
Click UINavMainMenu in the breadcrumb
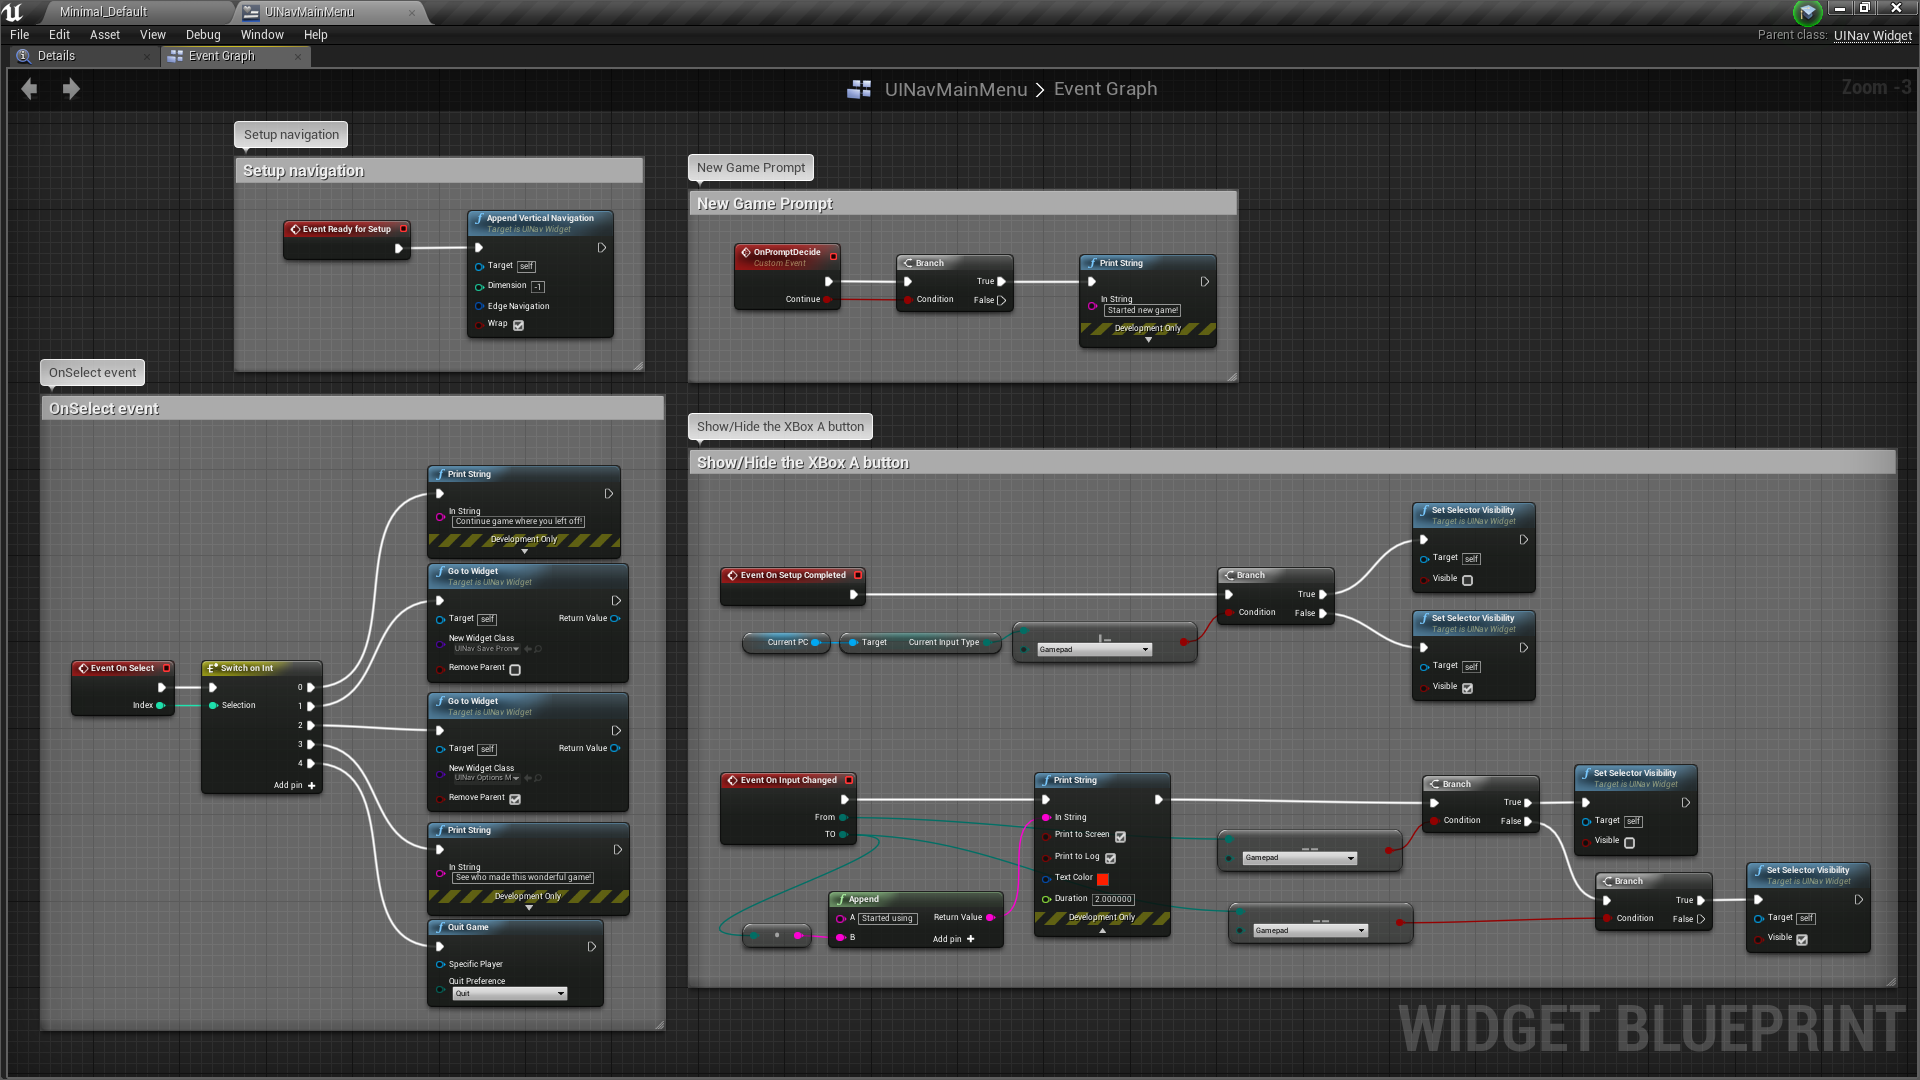[955, 89]
